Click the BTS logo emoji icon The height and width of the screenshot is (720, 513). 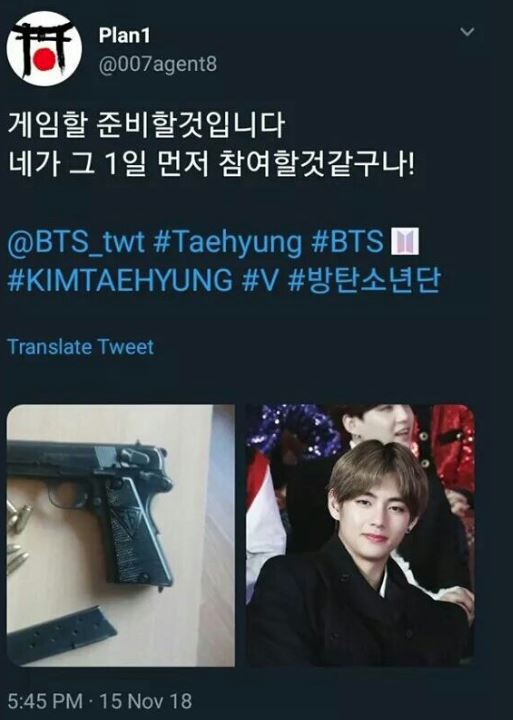pos(405,241)
